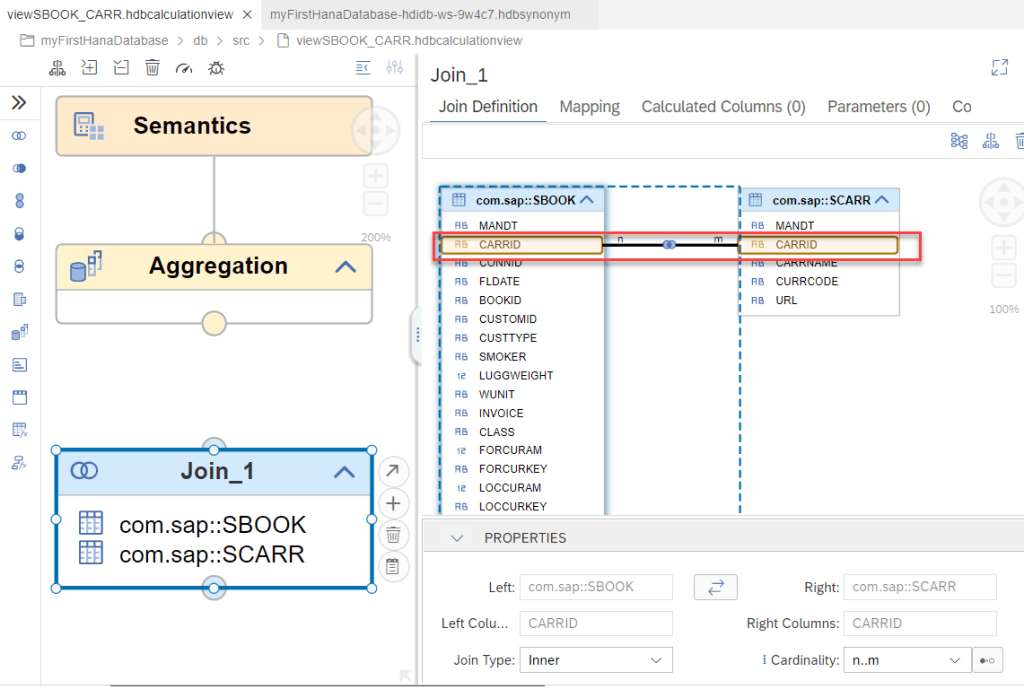Viewport: 1024px width, 689px height.
Task: Maximize the Join_1 details panel
Action: (x=998, y=67)
